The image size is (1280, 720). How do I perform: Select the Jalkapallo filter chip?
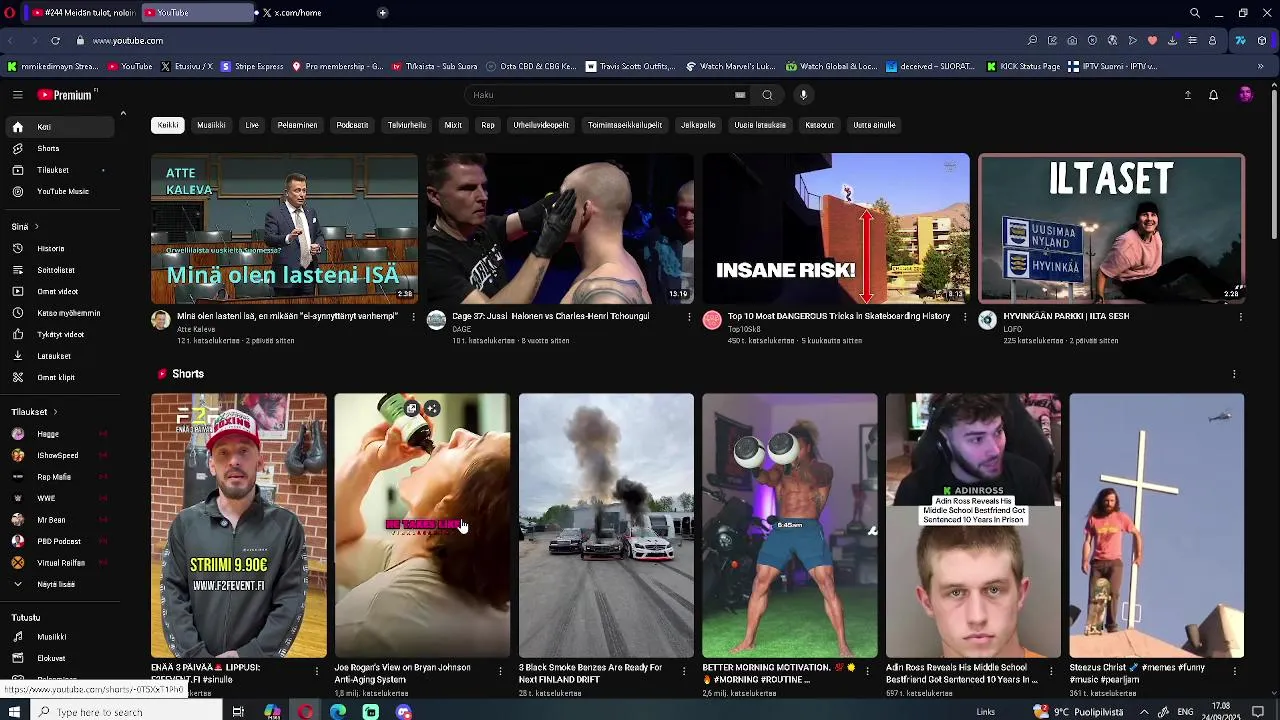click(x=698, y=125)
